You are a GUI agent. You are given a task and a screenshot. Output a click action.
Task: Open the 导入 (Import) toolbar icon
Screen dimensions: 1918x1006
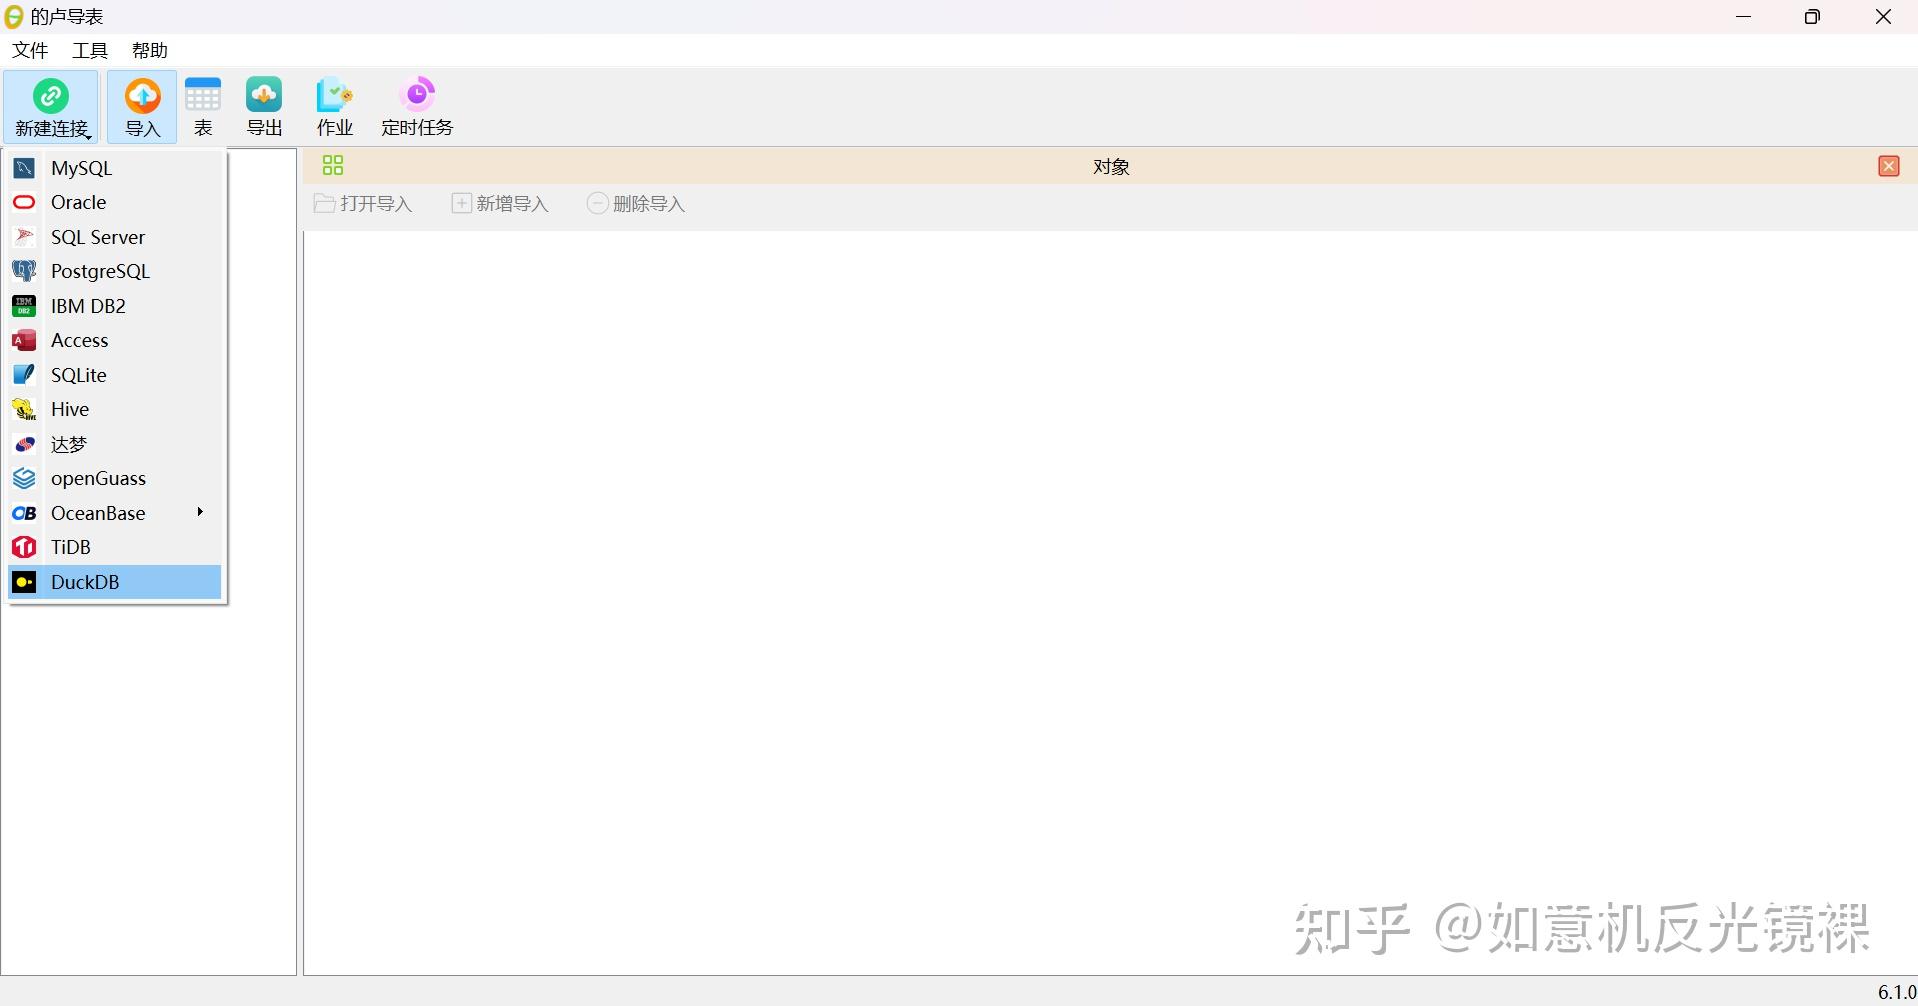(x=141, y=105)
